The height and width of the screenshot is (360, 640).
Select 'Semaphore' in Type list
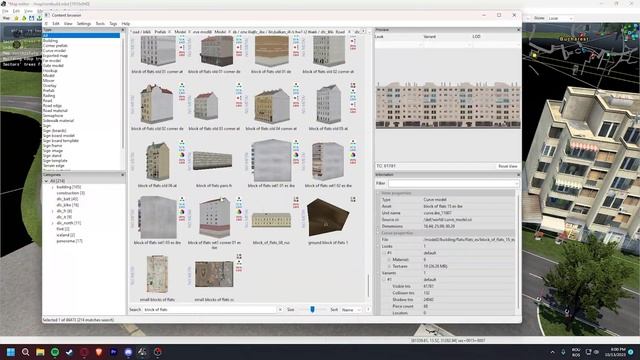(x=53, y=116)
